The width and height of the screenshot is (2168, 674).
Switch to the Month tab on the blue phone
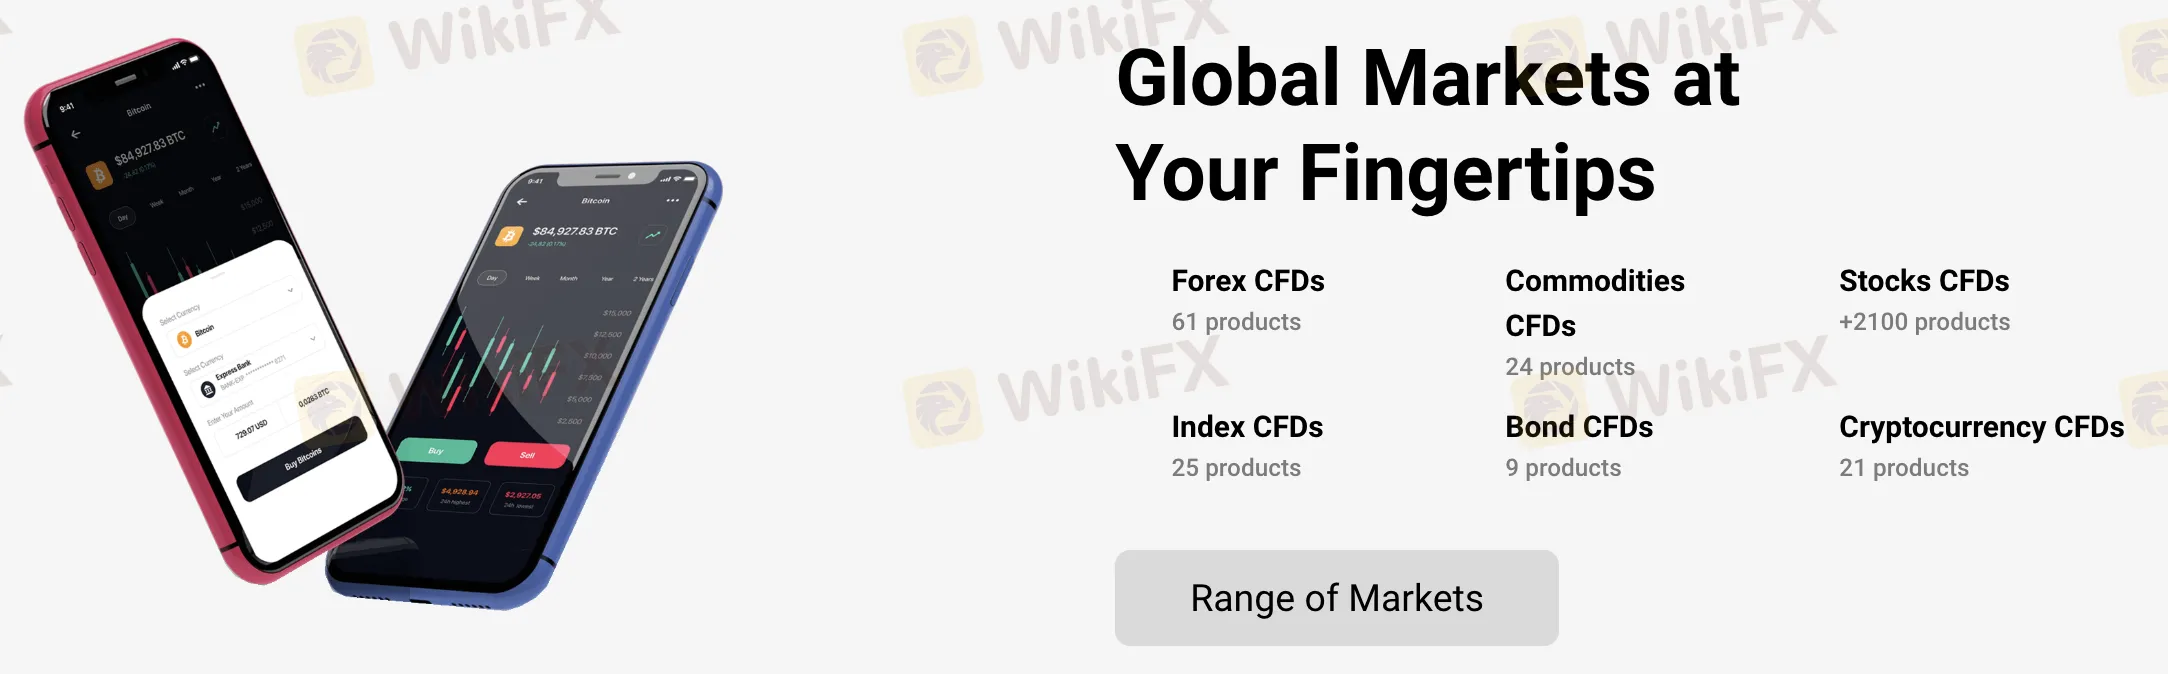569,279
